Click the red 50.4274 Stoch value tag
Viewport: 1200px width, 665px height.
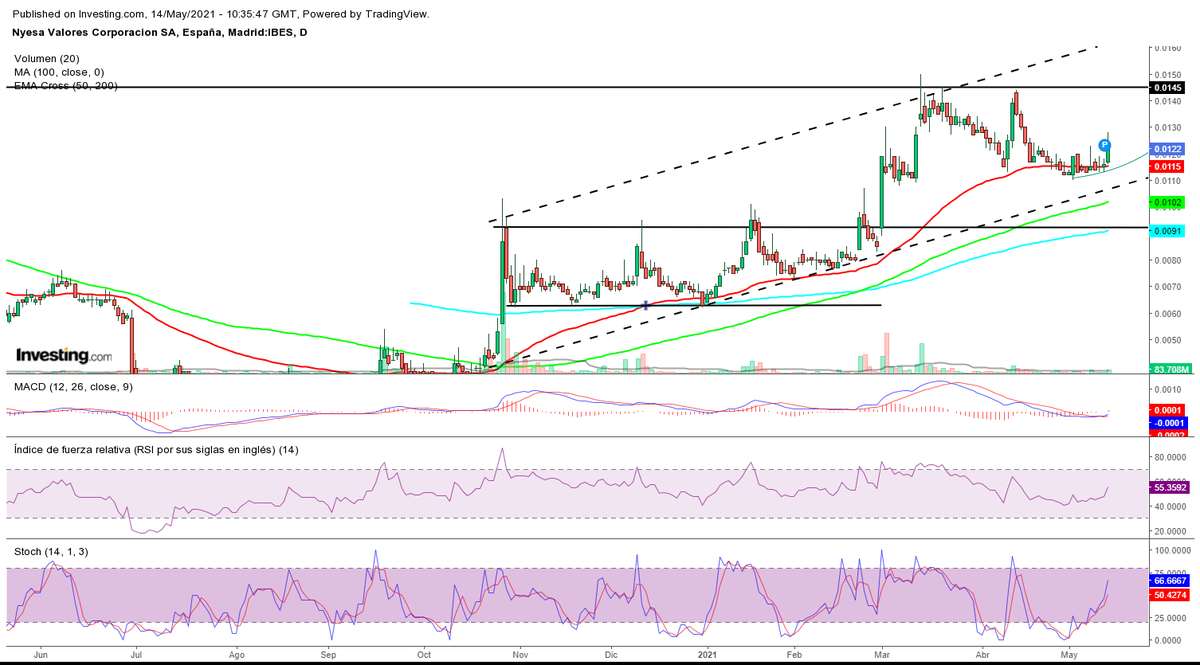[1168, 594]
